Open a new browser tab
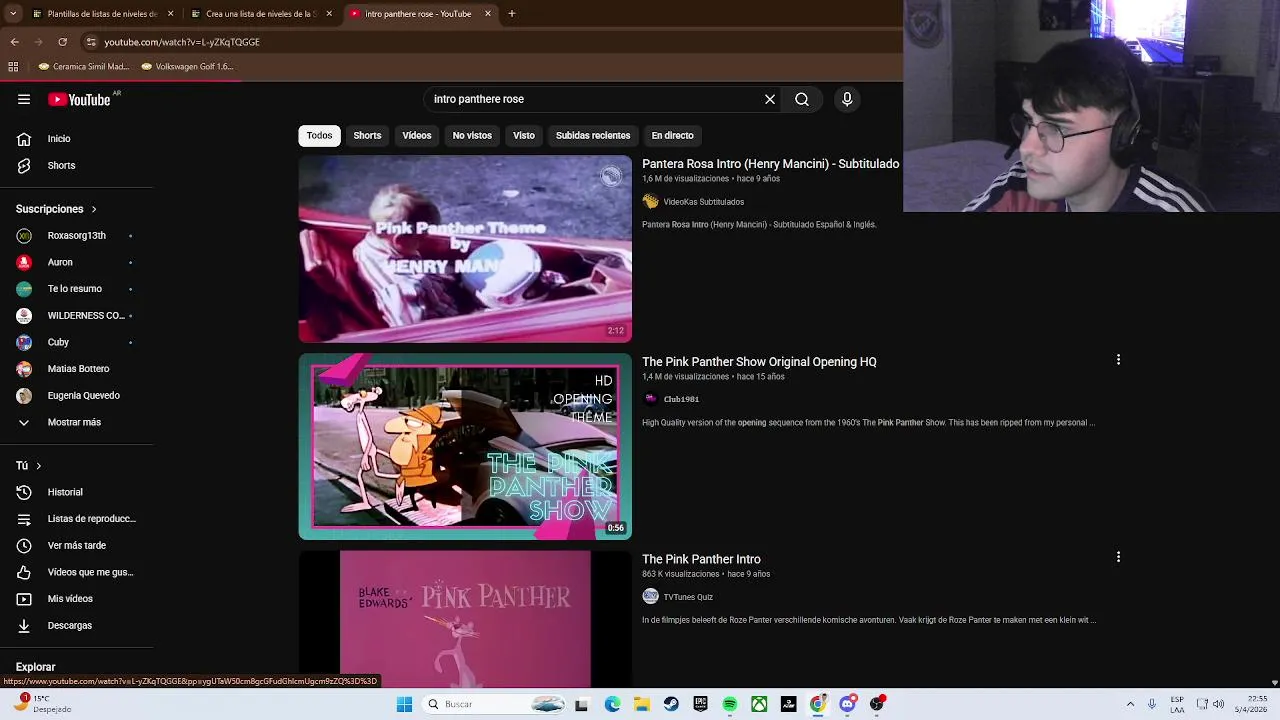Image resolution: width=1280 pixels, height=720 pixels. pos(512,14)
